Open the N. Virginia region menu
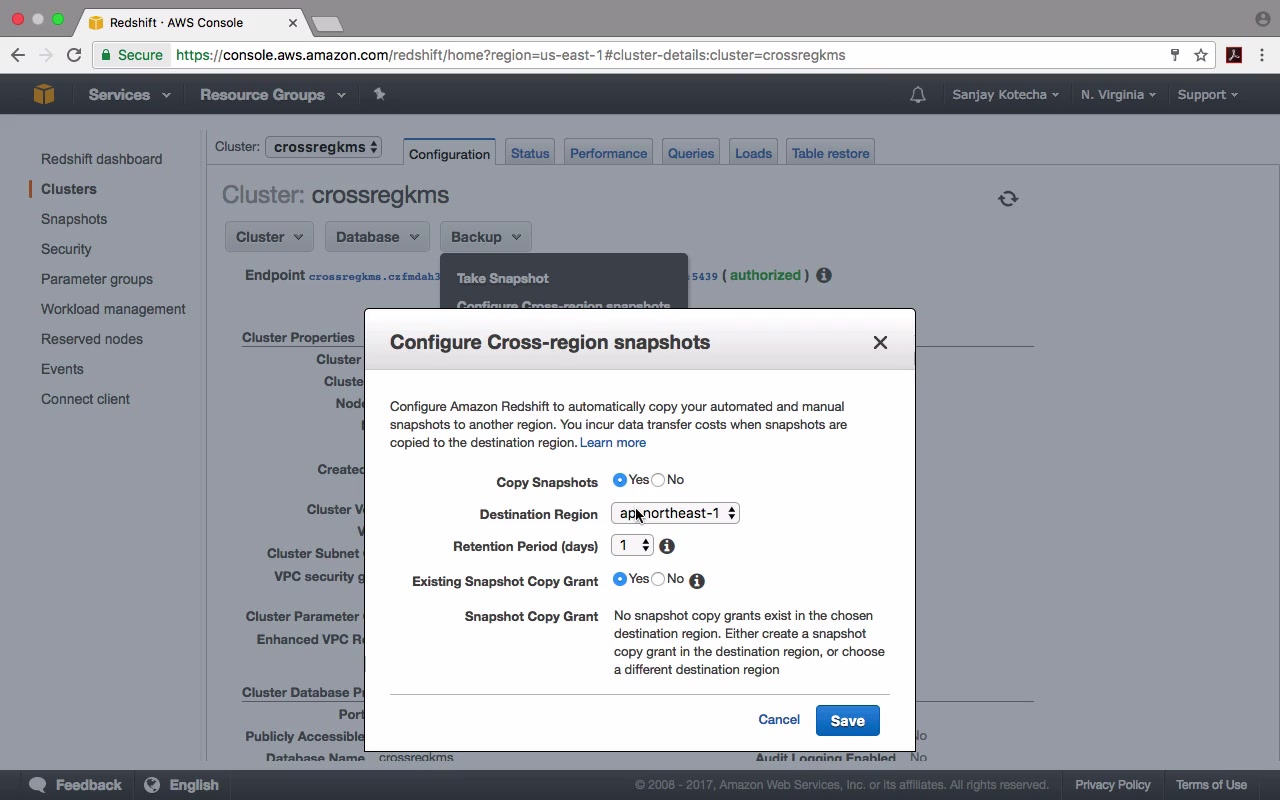Image resolution: width=1280 pixels, height=800 pixels. (x=1118, y=95)
